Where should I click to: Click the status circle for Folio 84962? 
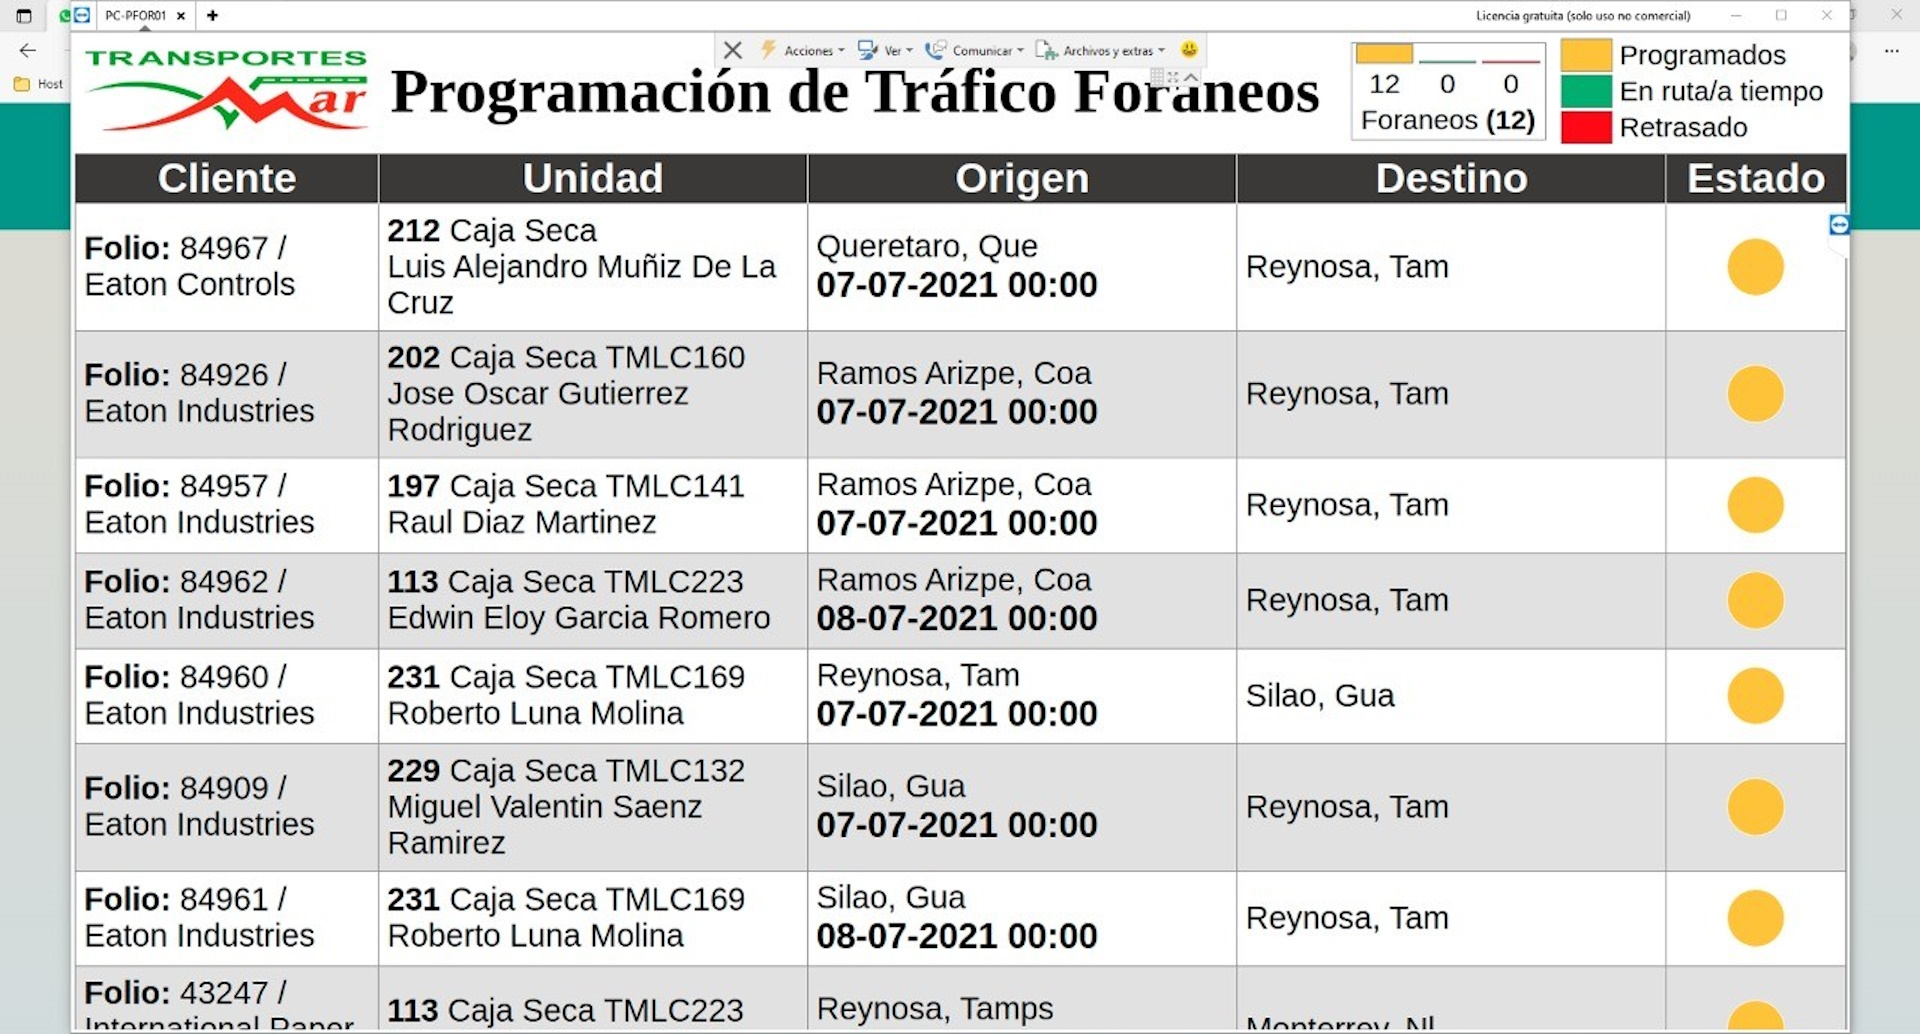[1756, 600]
